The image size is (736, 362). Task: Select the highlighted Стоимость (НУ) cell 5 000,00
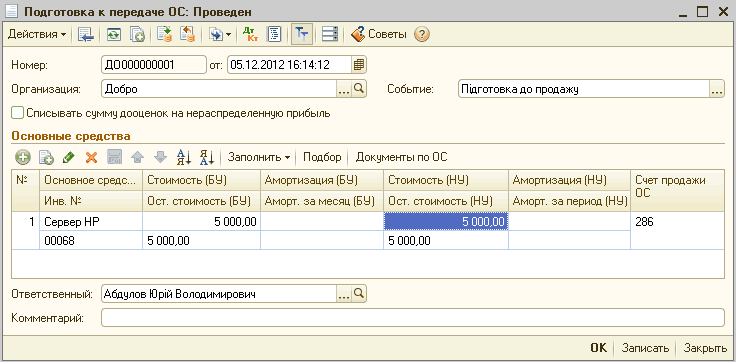(x=445, y=222)
